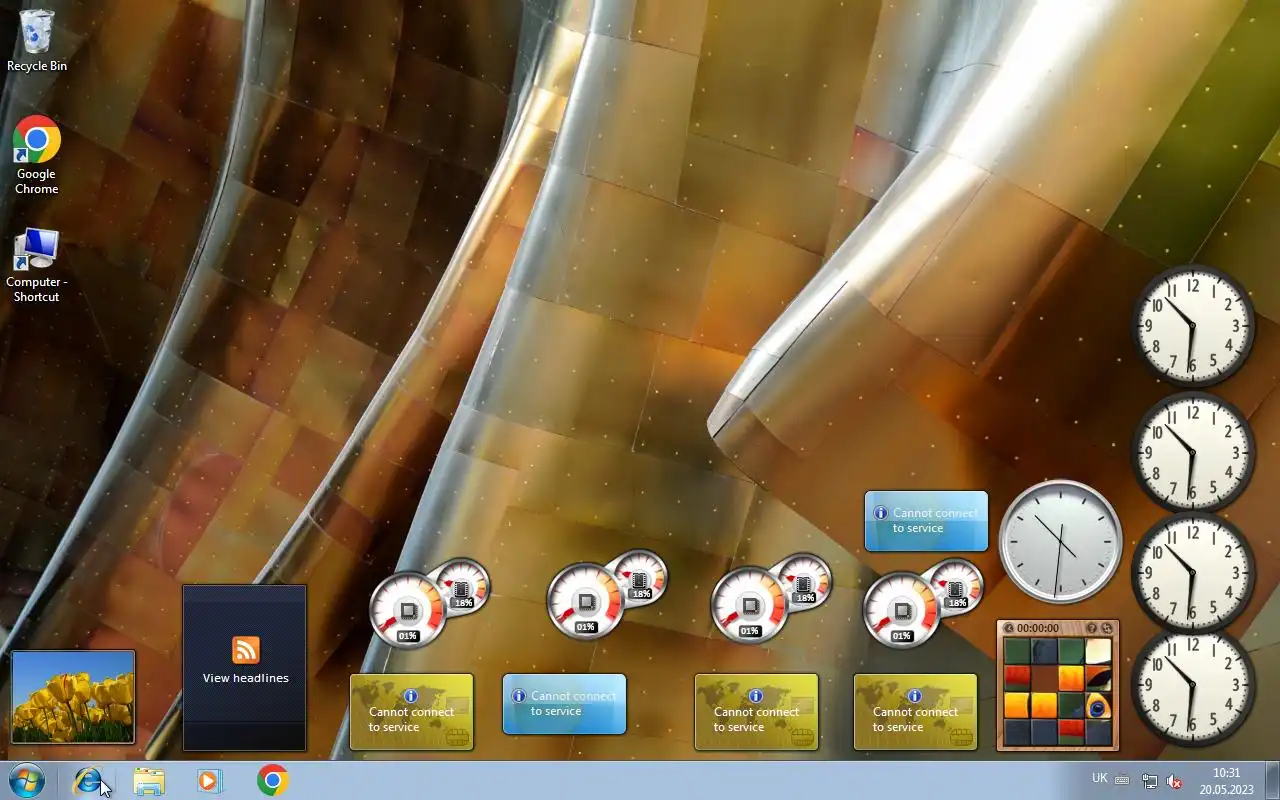This screenshot has height=800, width=1280.
Task: Open the Recycle Bin desktop icon
Action: pyautogui.click(x=37, y=40)
